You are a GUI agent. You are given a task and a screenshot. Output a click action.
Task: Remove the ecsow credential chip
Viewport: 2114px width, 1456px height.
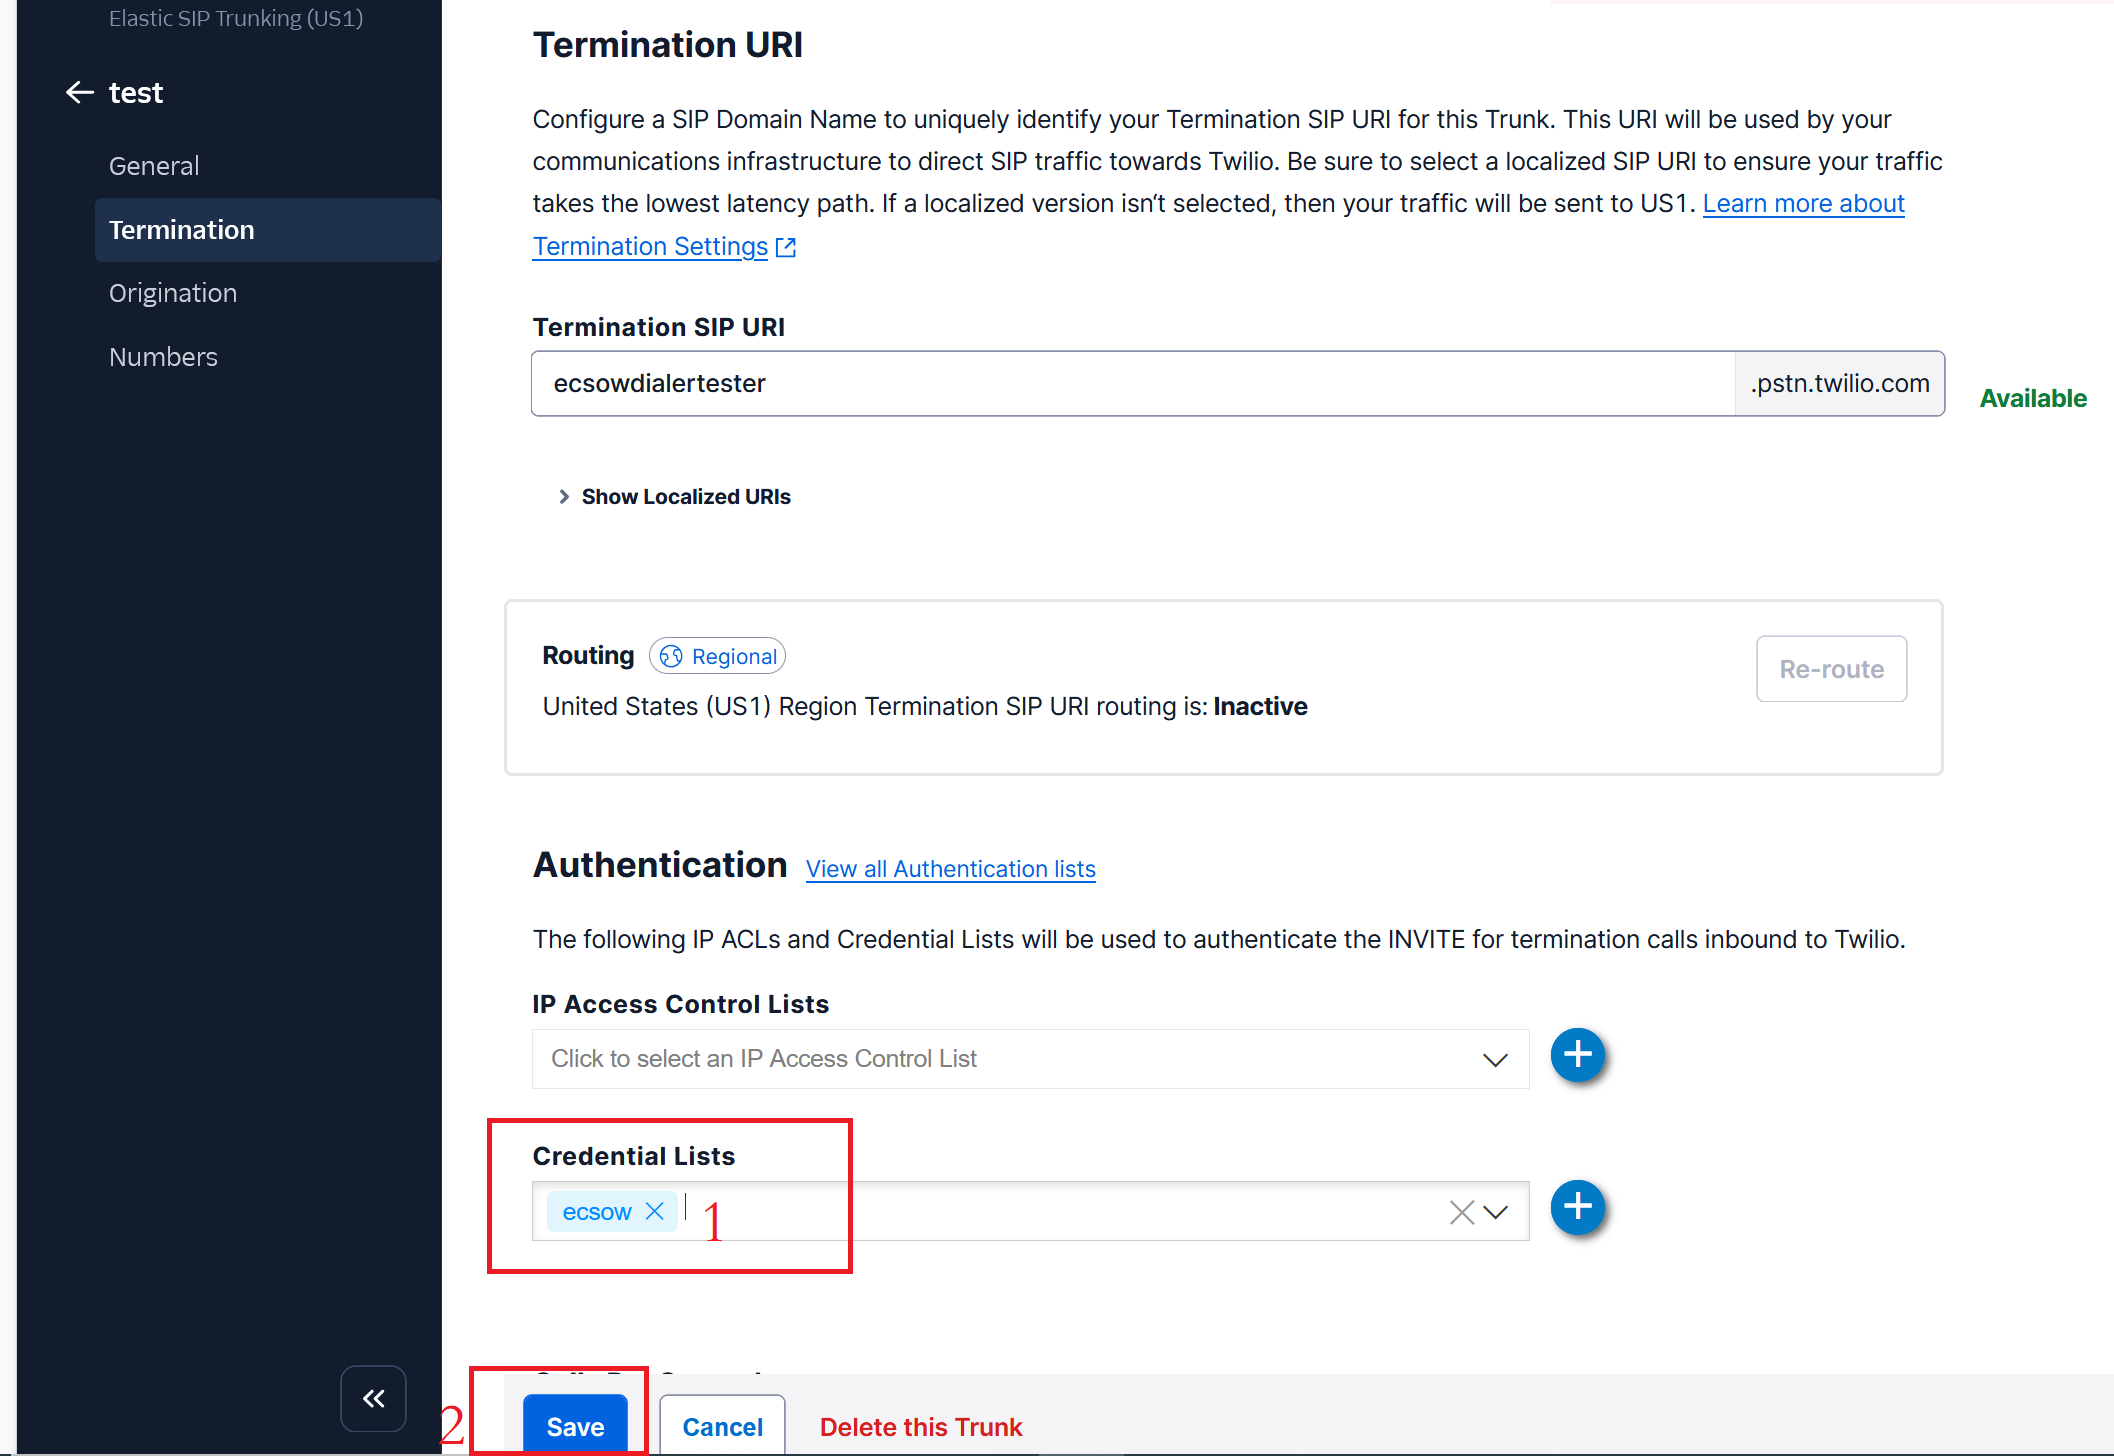coord(655,1212)
